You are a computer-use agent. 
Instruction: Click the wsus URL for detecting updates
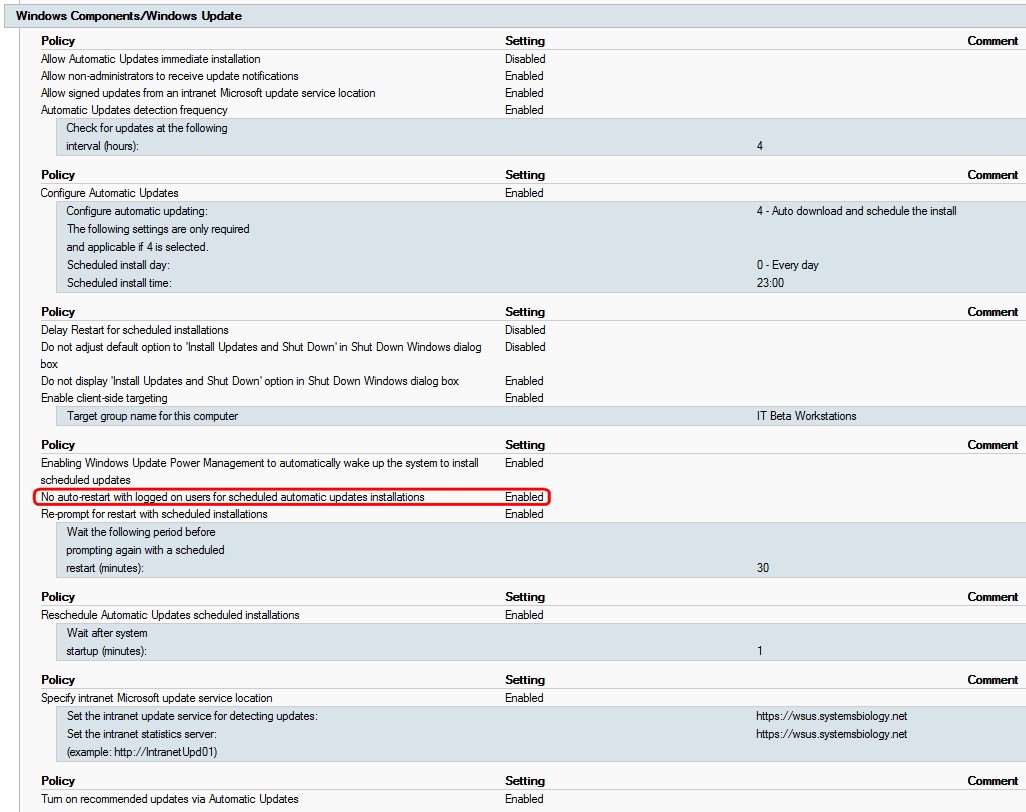click(x=832, y=716)
